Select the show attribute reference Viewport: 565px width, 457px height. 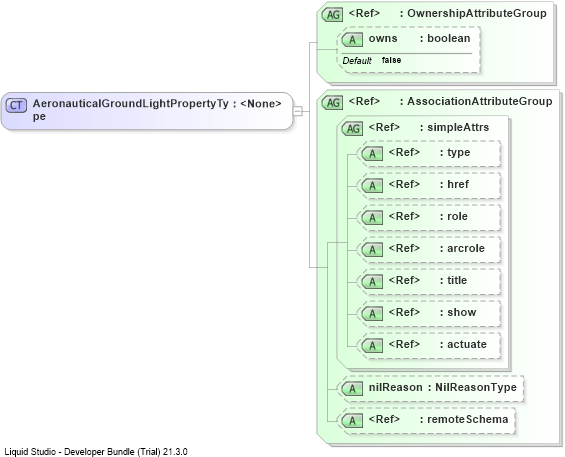(431, 314)
